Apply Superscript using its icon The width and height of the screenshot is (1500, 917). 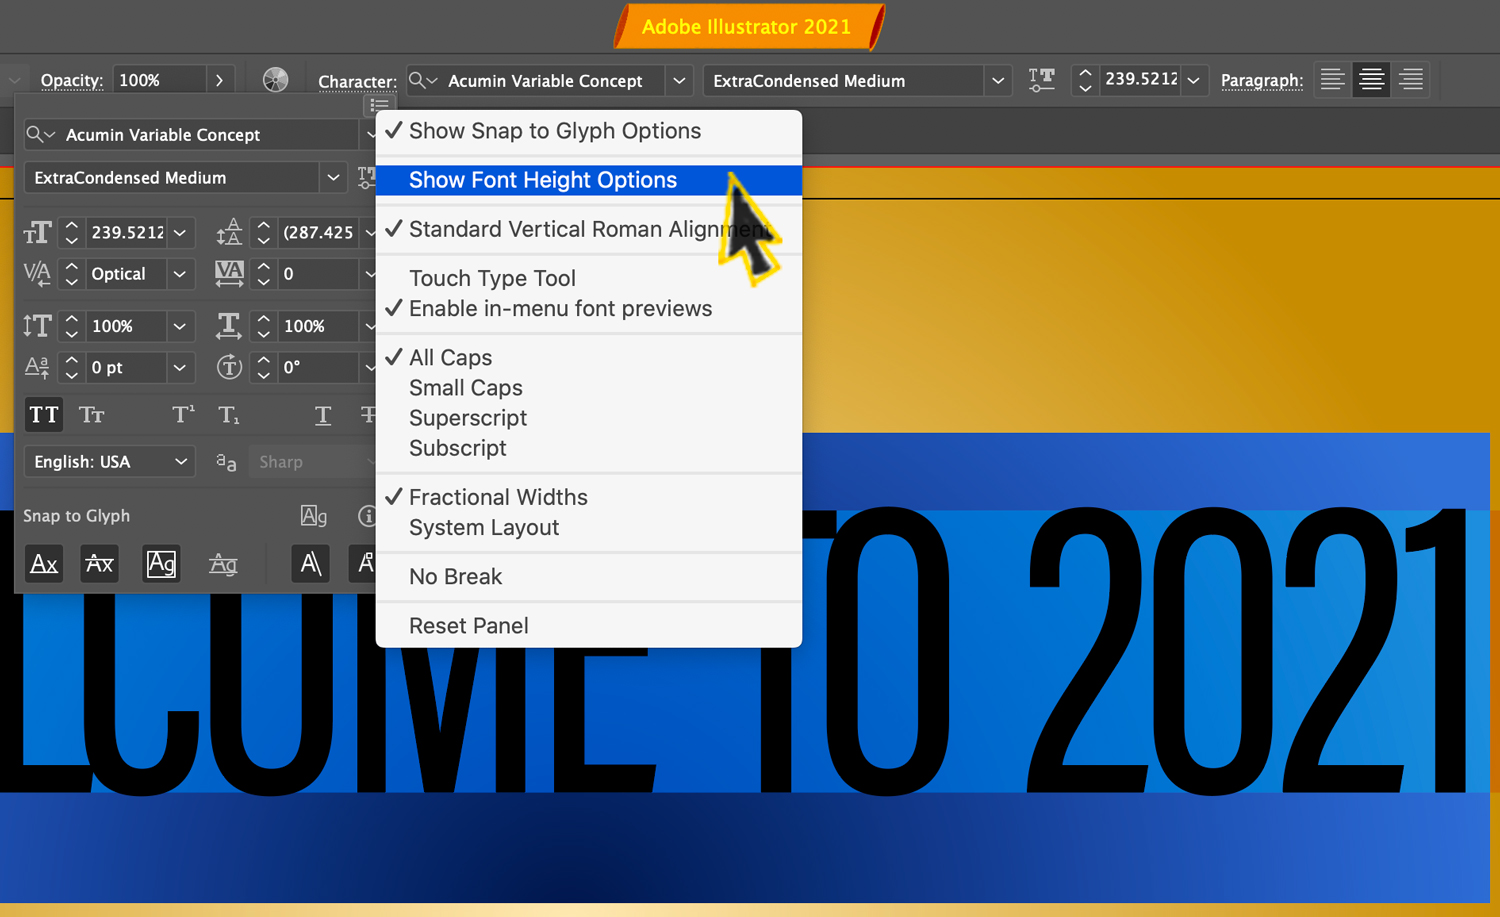[182, 414]
